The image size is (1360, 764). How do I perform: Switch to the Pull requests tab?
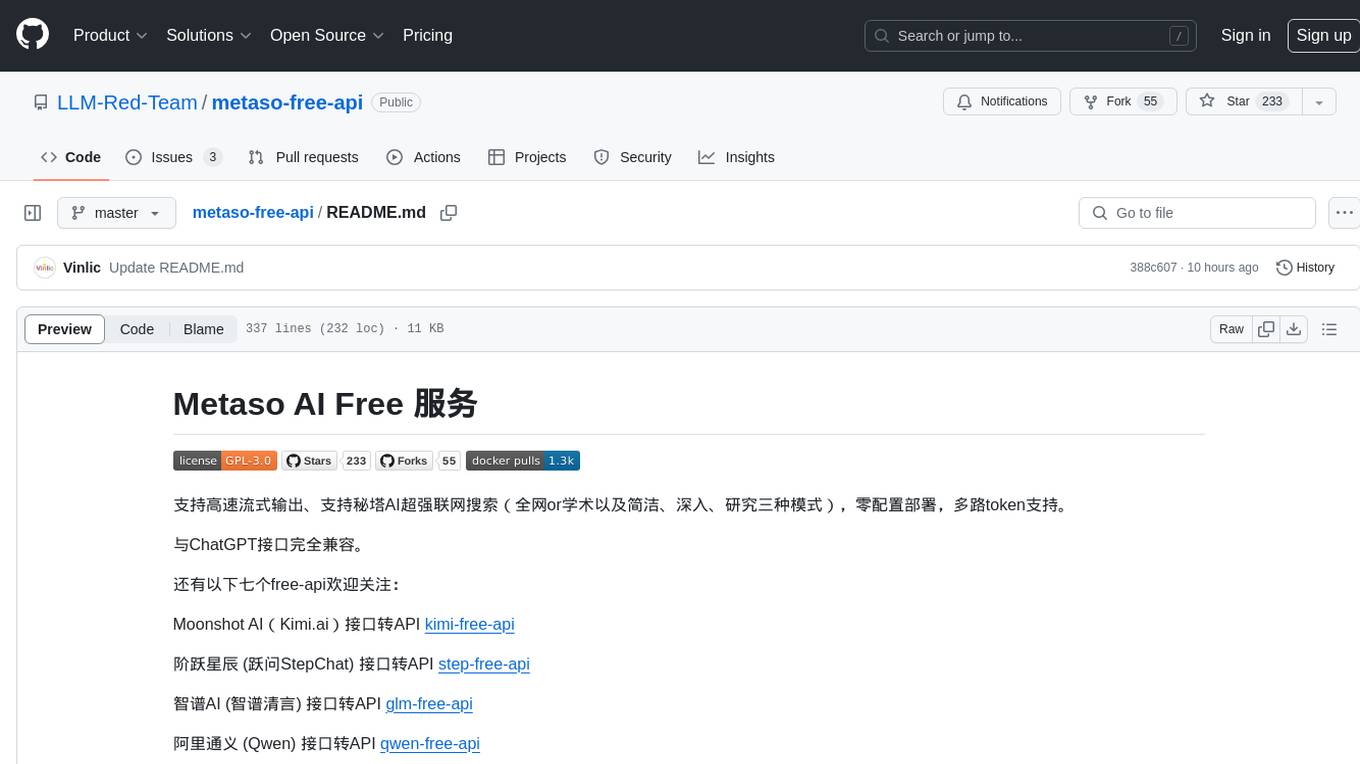(303, 157)
